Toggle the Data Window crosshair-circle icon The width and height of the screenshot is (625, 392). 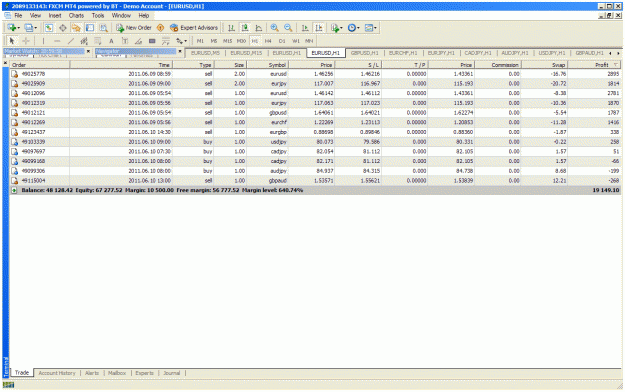point(63,28)
